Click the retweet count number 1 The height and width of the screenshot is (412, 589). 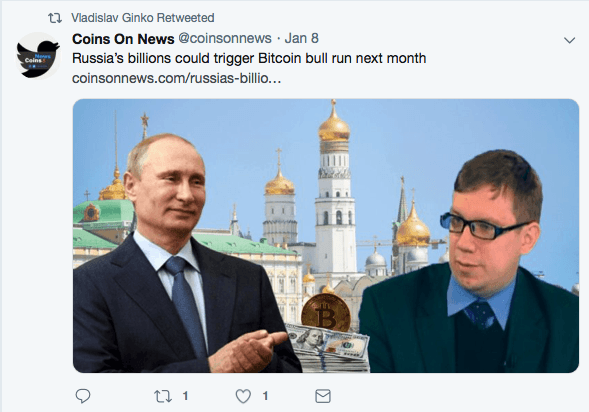185,396
